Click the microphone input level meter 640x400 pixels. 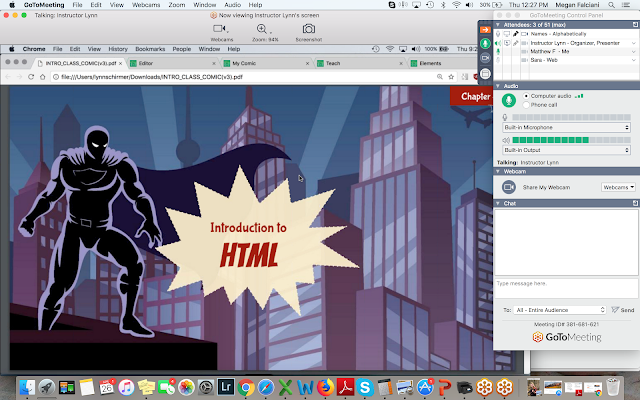tap(571, 117)
